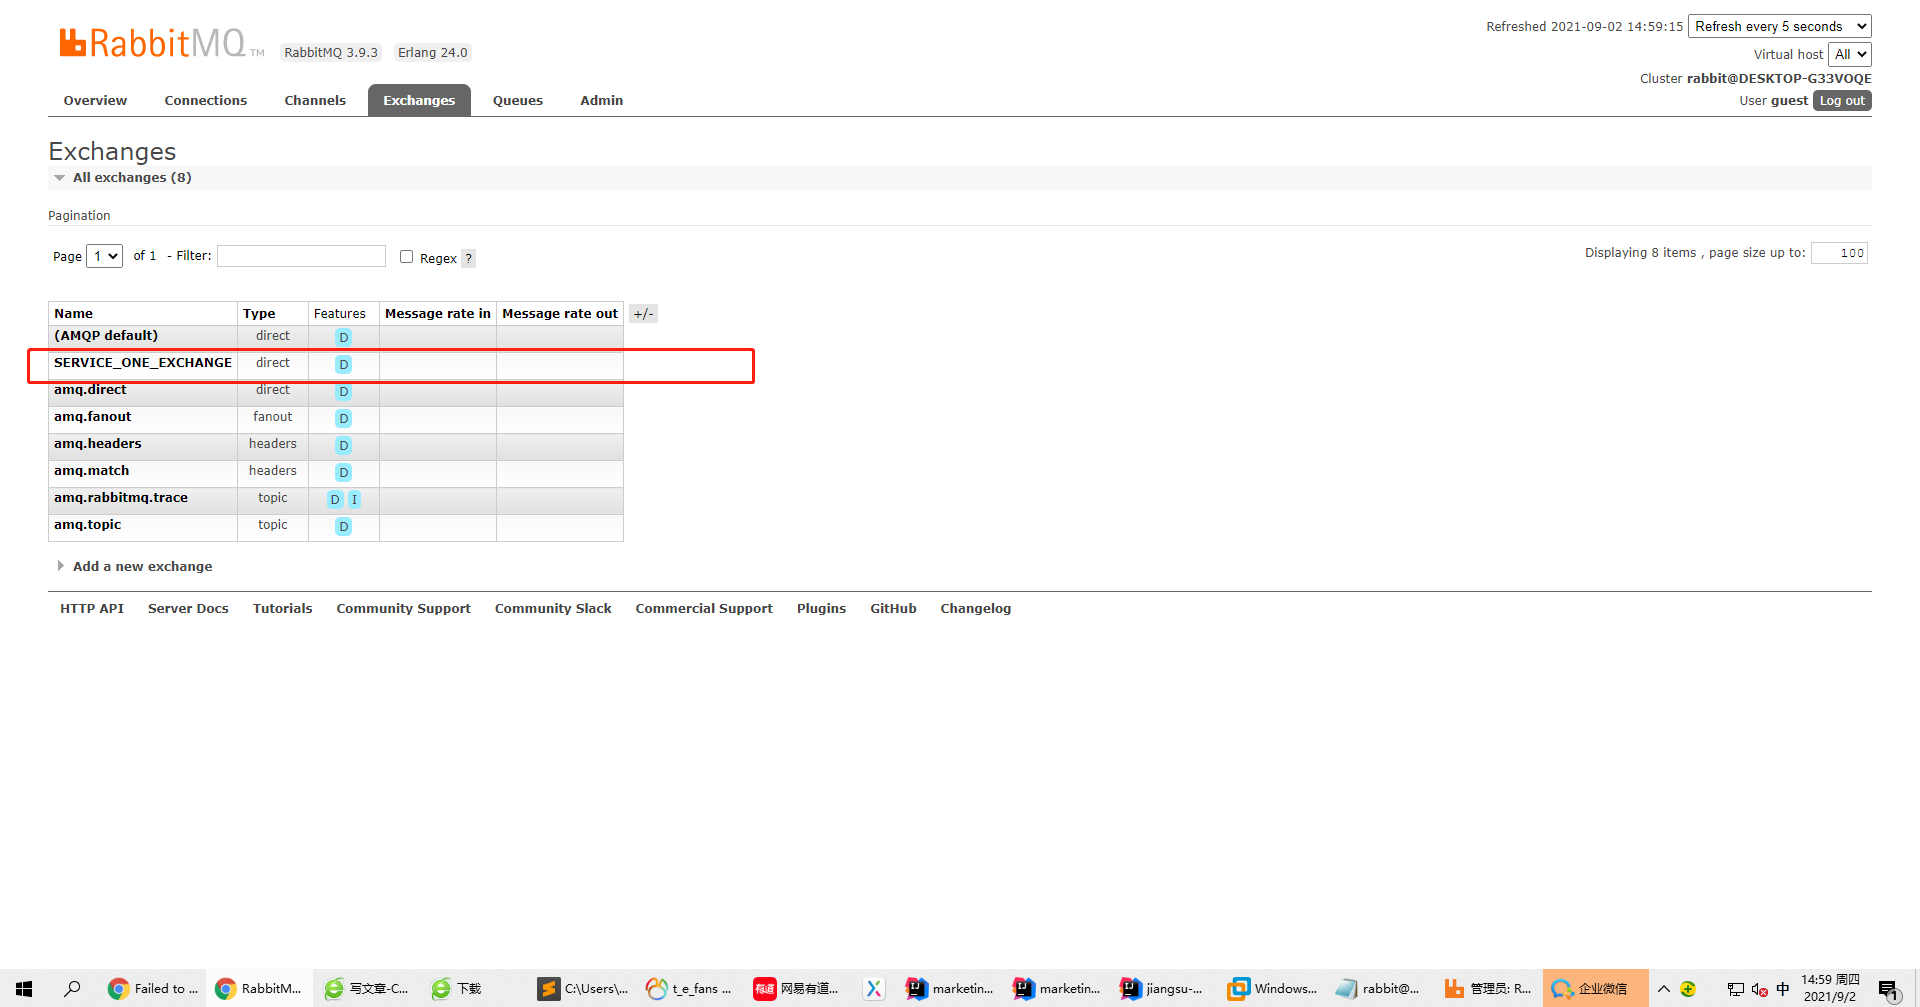Click the Log out button

tap(1842, 100)
